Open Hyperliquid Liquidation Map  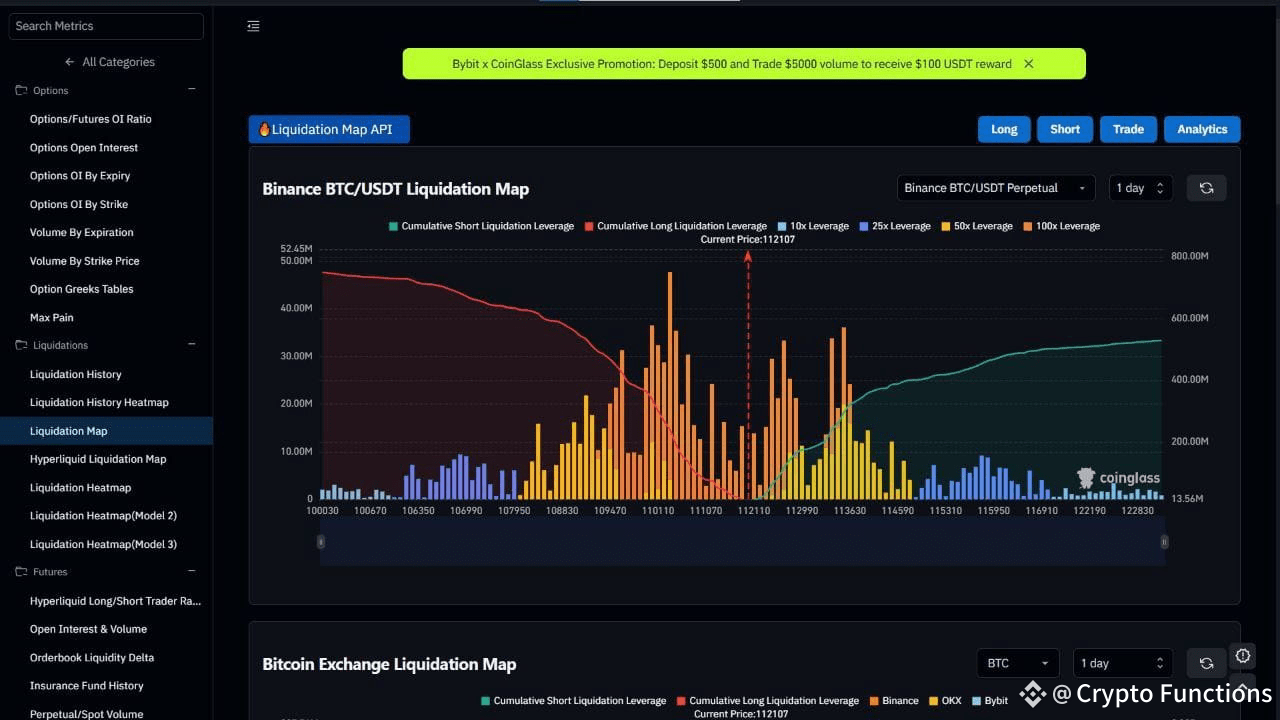(98, 459)
